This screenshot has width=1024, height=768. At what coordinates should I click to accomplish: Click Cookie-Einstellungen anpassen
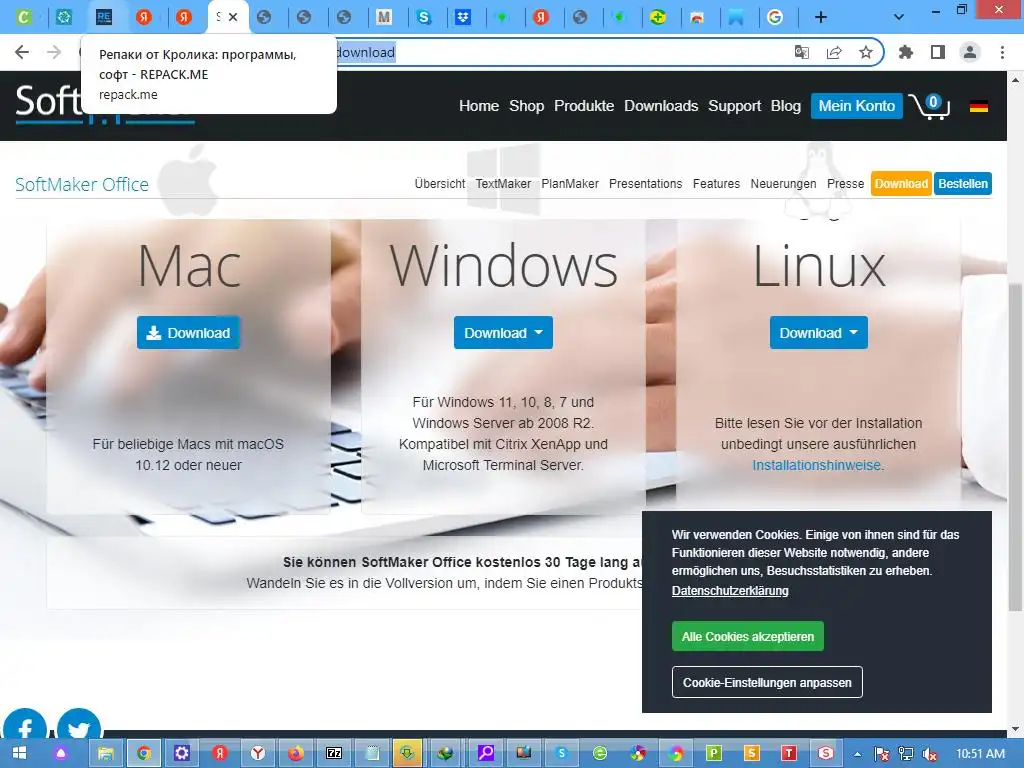point(767,682)
